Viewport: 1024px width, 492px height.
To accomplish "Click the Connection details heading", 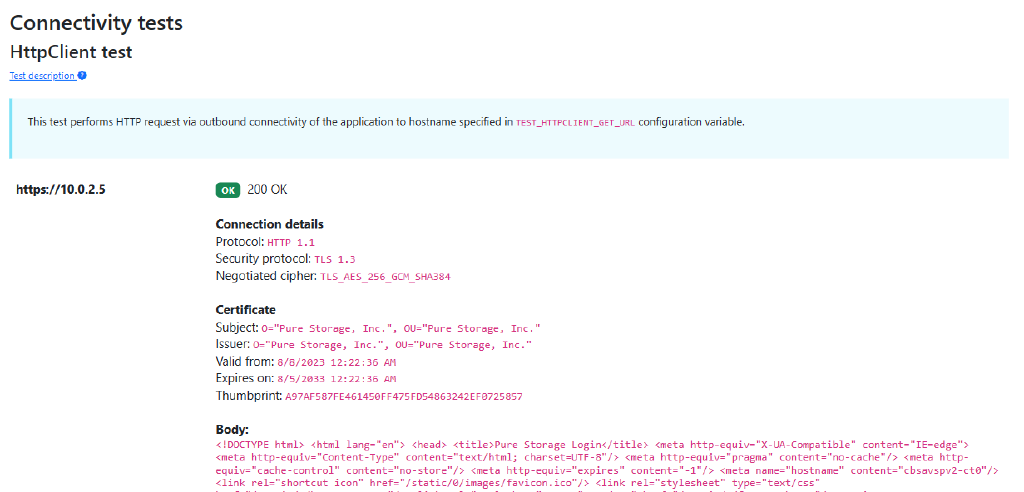I will [x=270, y=224].
